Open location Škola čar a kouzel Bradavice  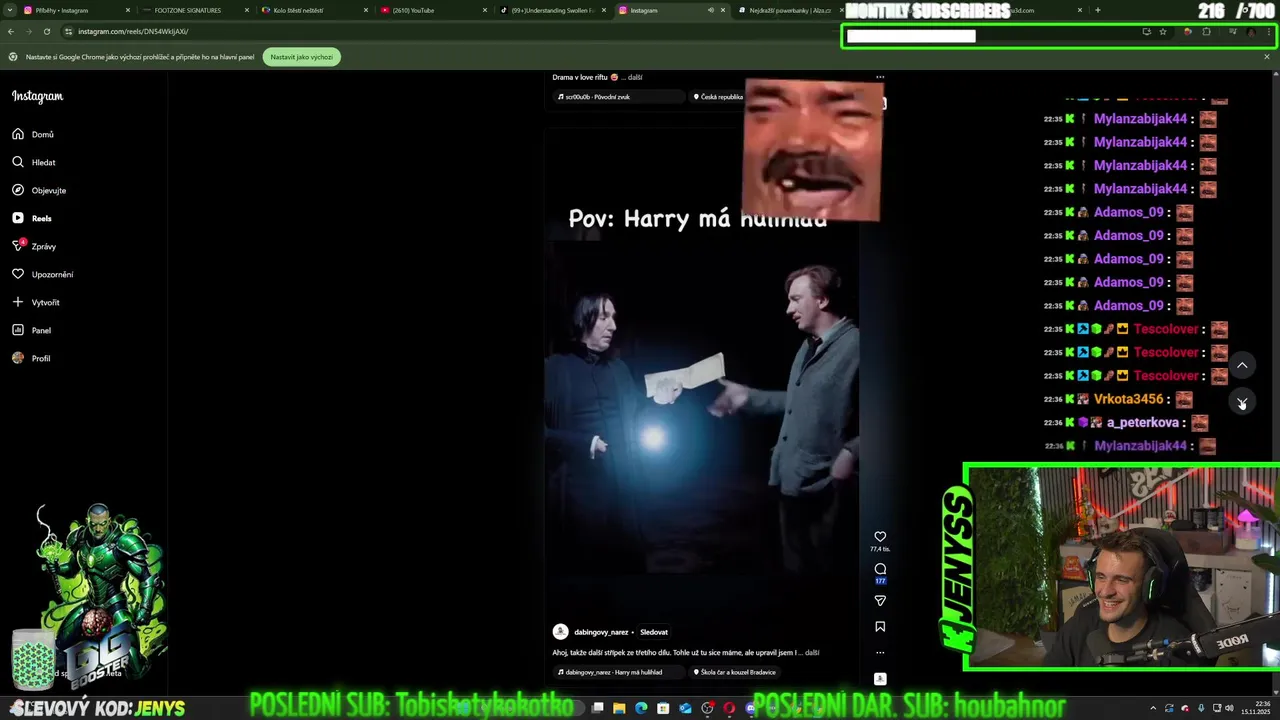pos(735,672)
